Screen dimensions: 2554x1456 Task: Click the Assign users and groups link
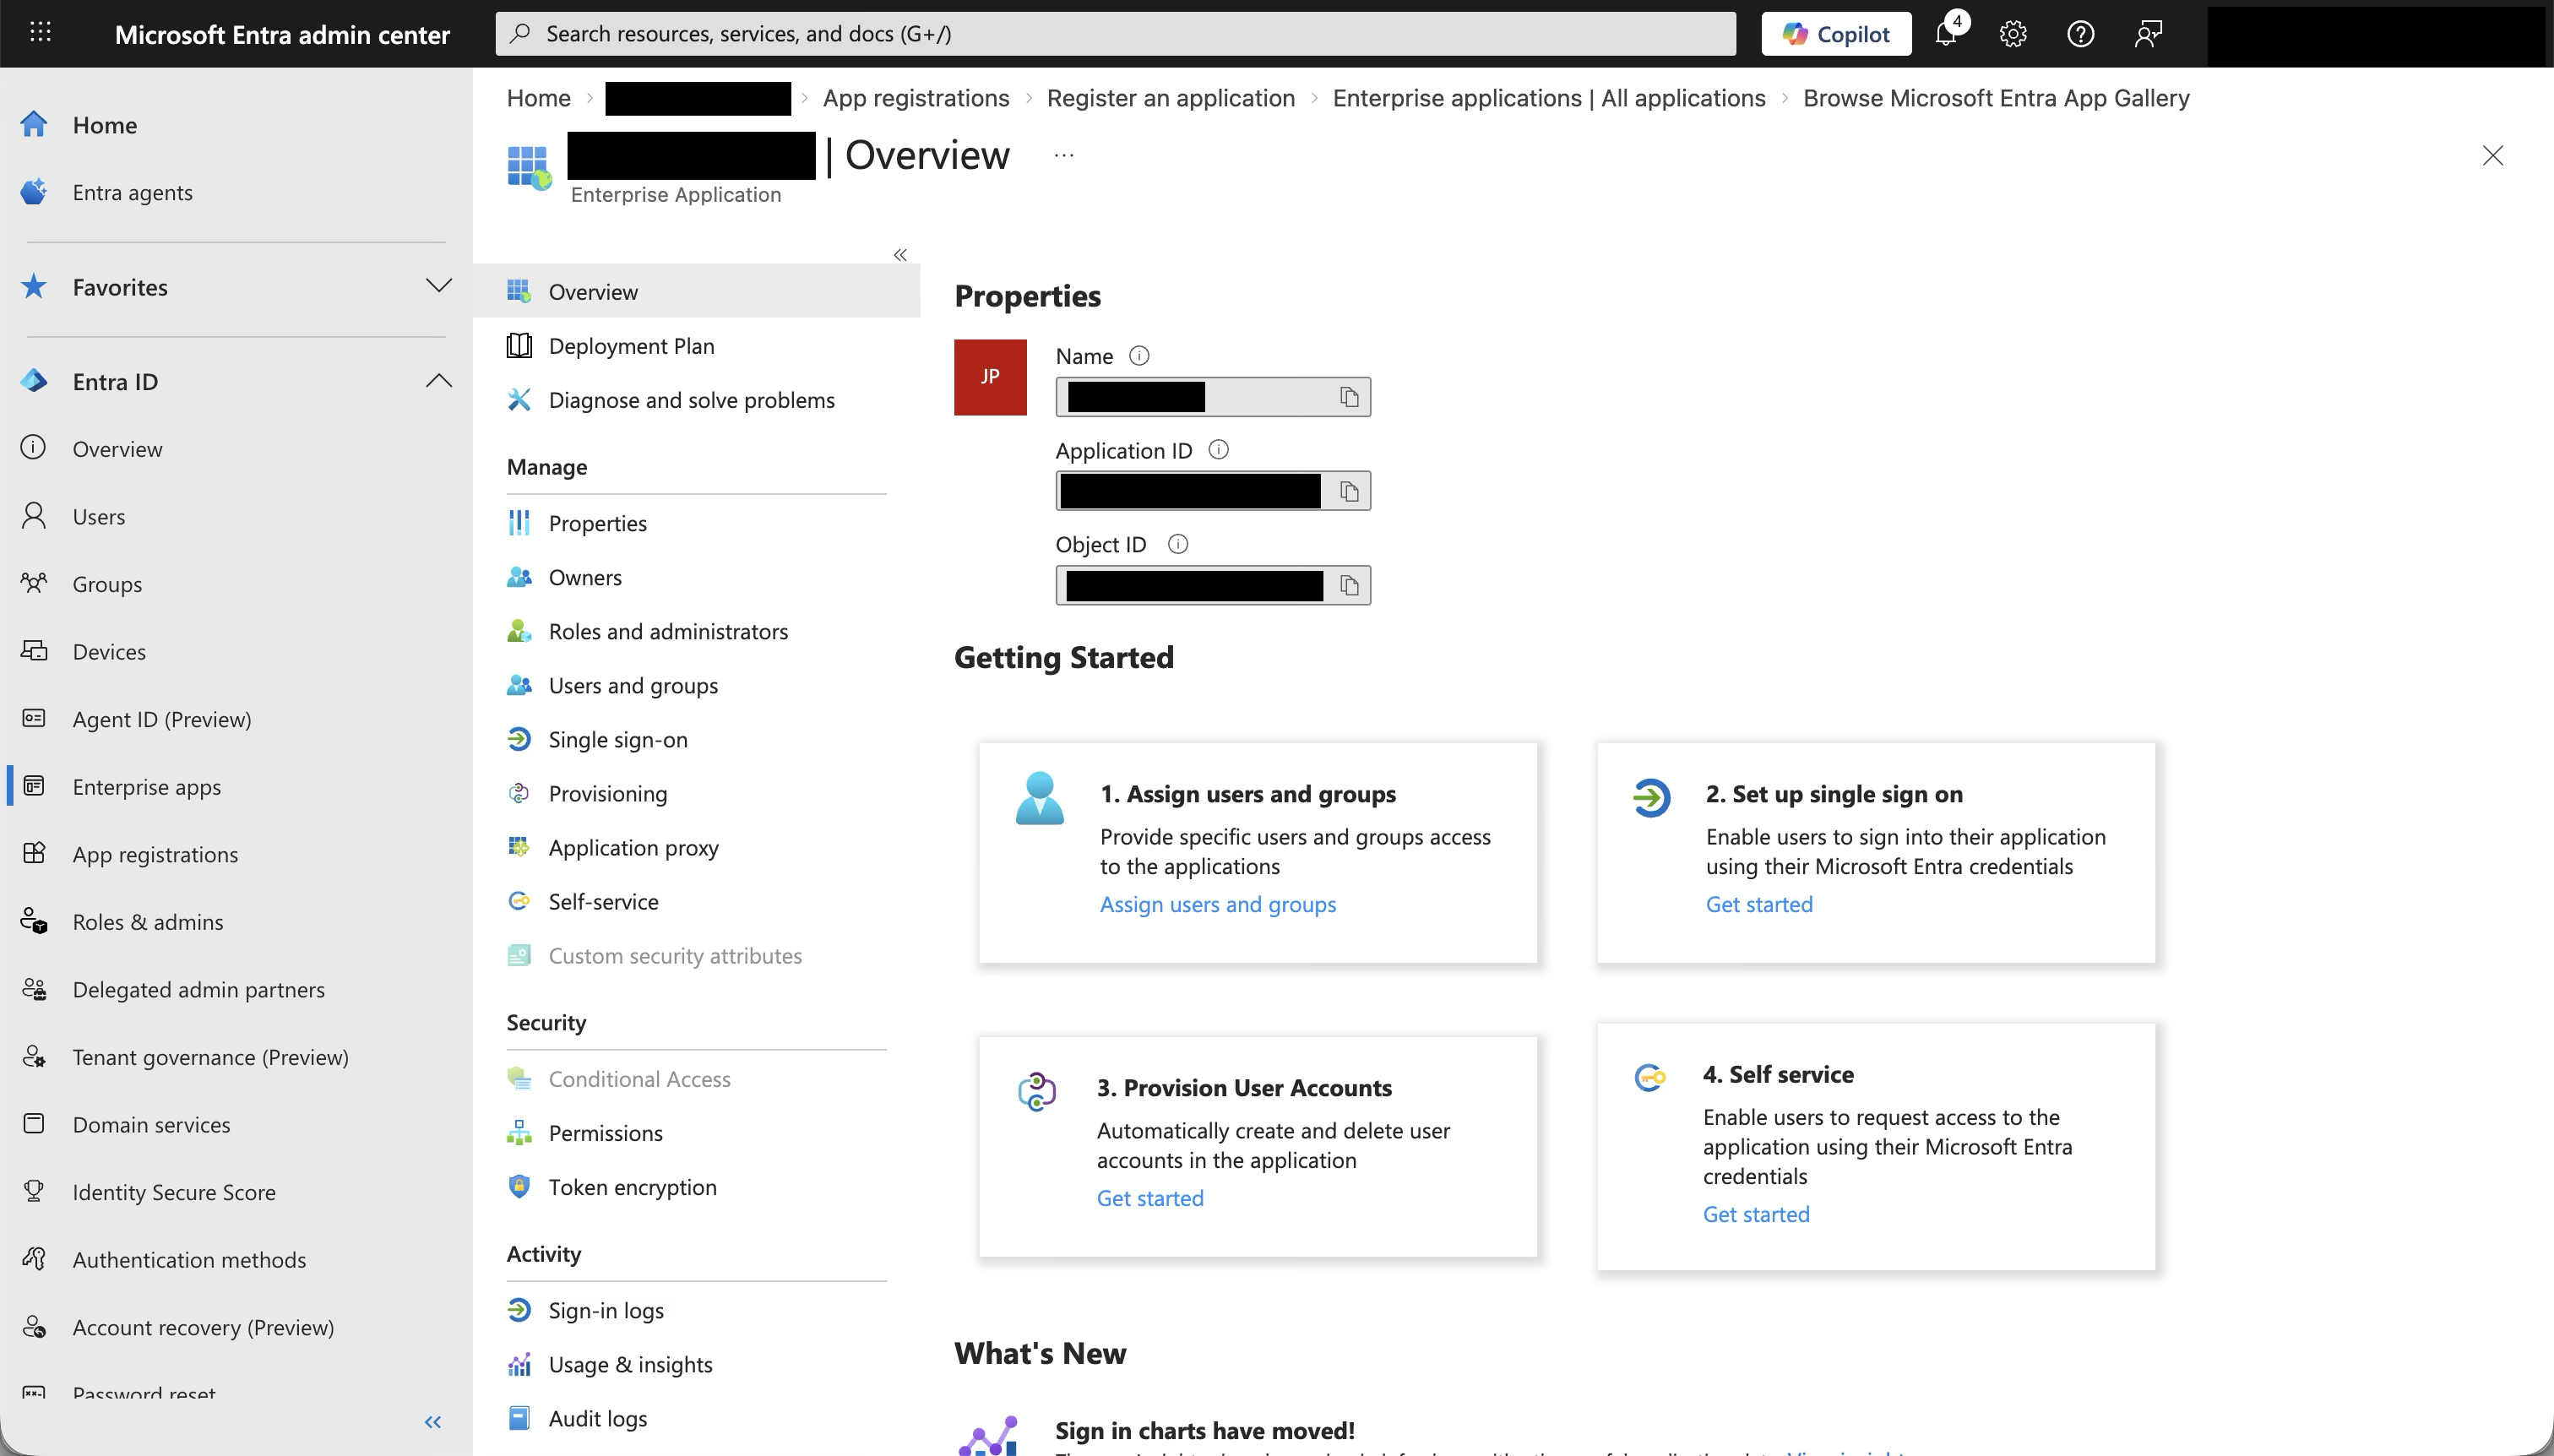[1218, 904]
